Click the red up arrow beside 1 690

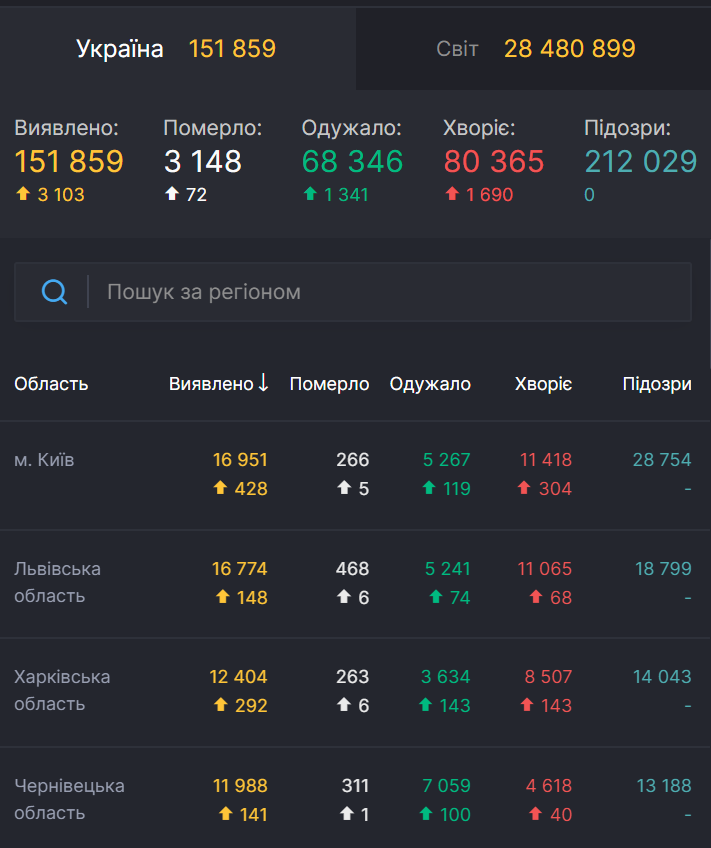tap(452, 194)
